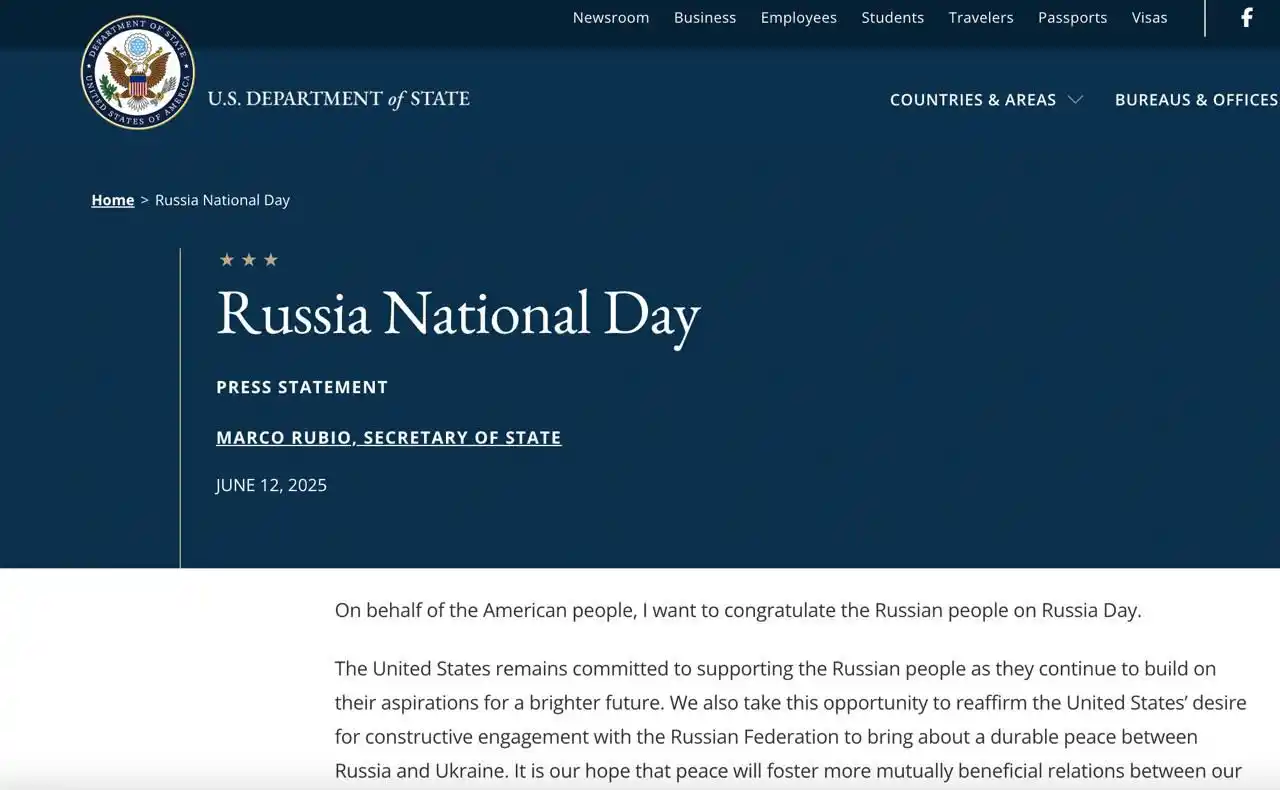Click the U.S. Department of State wordmark
Screen dimensions: 1280x790
tap(339, 98)
